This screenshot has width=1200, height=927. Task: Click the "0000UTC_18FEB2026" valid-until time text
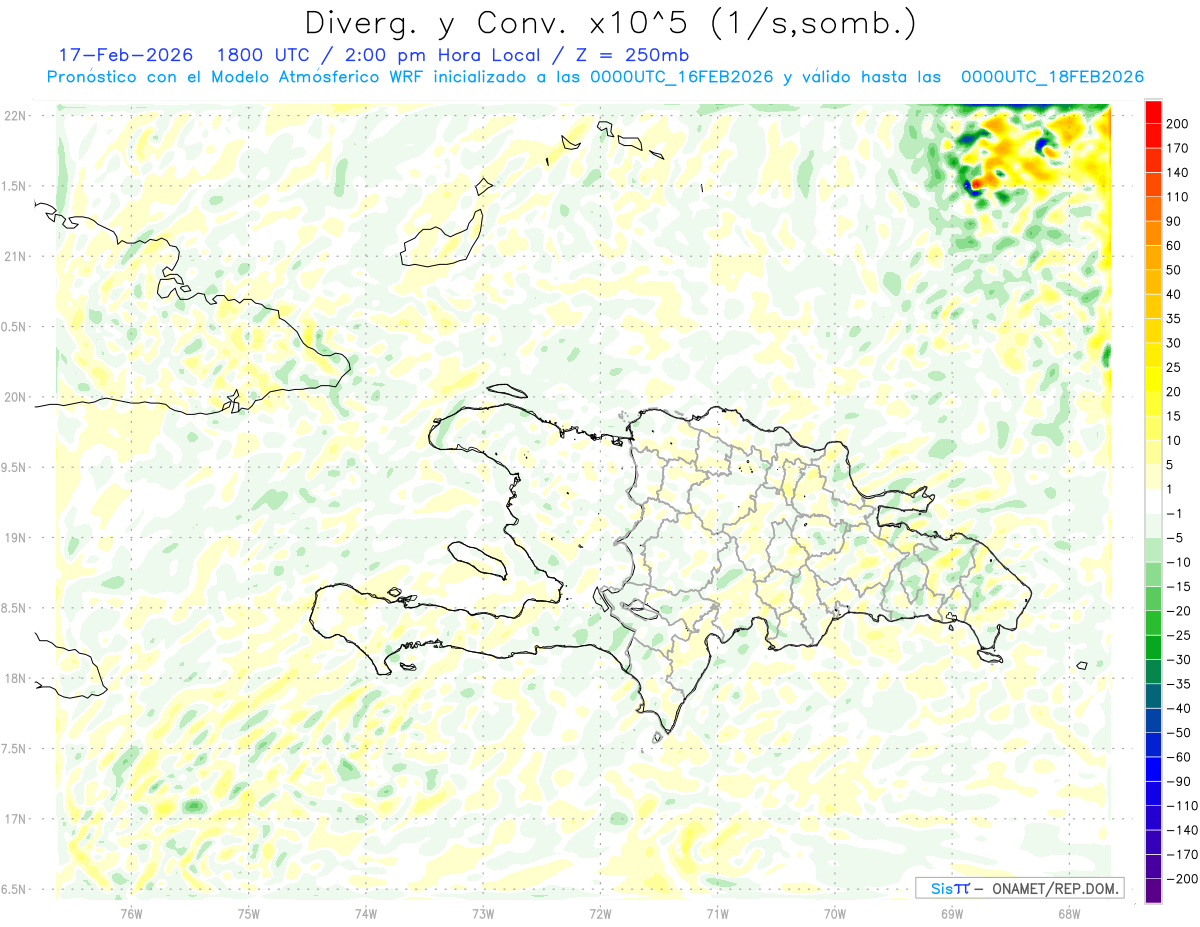pos(1051,77)
